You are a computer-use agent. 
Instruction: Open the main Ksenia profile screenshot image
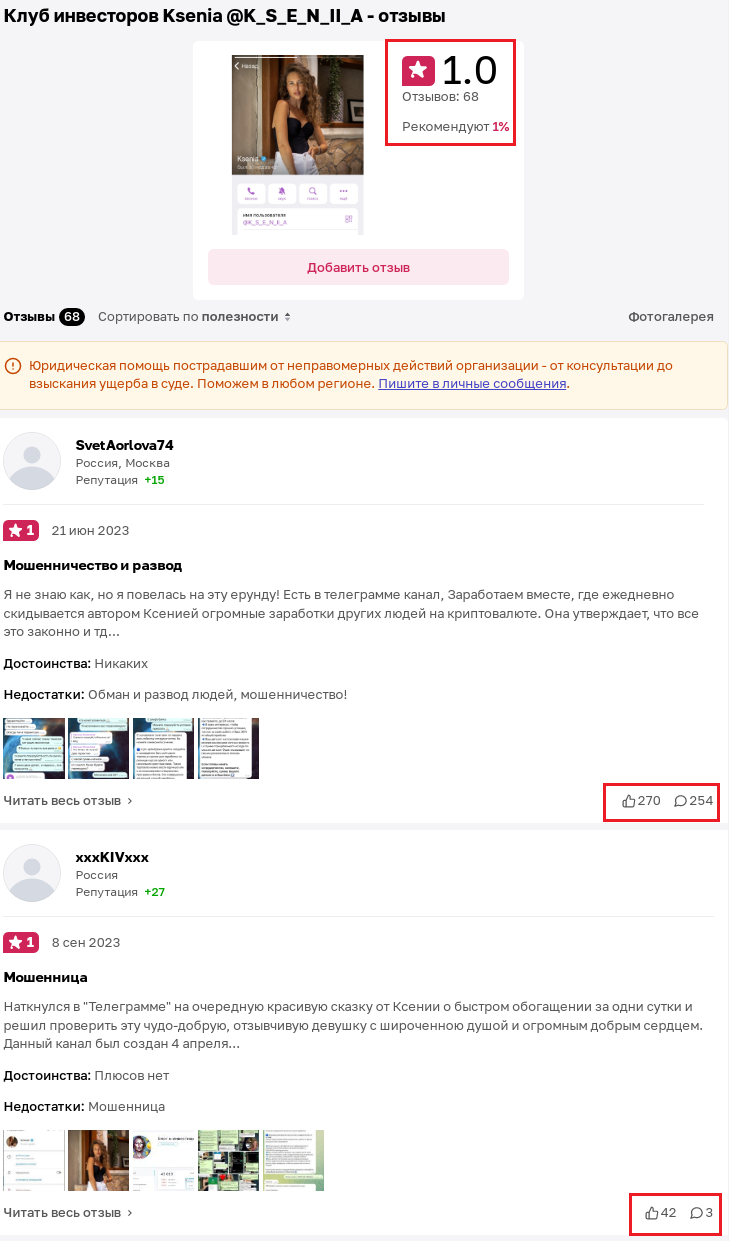coord(298,144)
